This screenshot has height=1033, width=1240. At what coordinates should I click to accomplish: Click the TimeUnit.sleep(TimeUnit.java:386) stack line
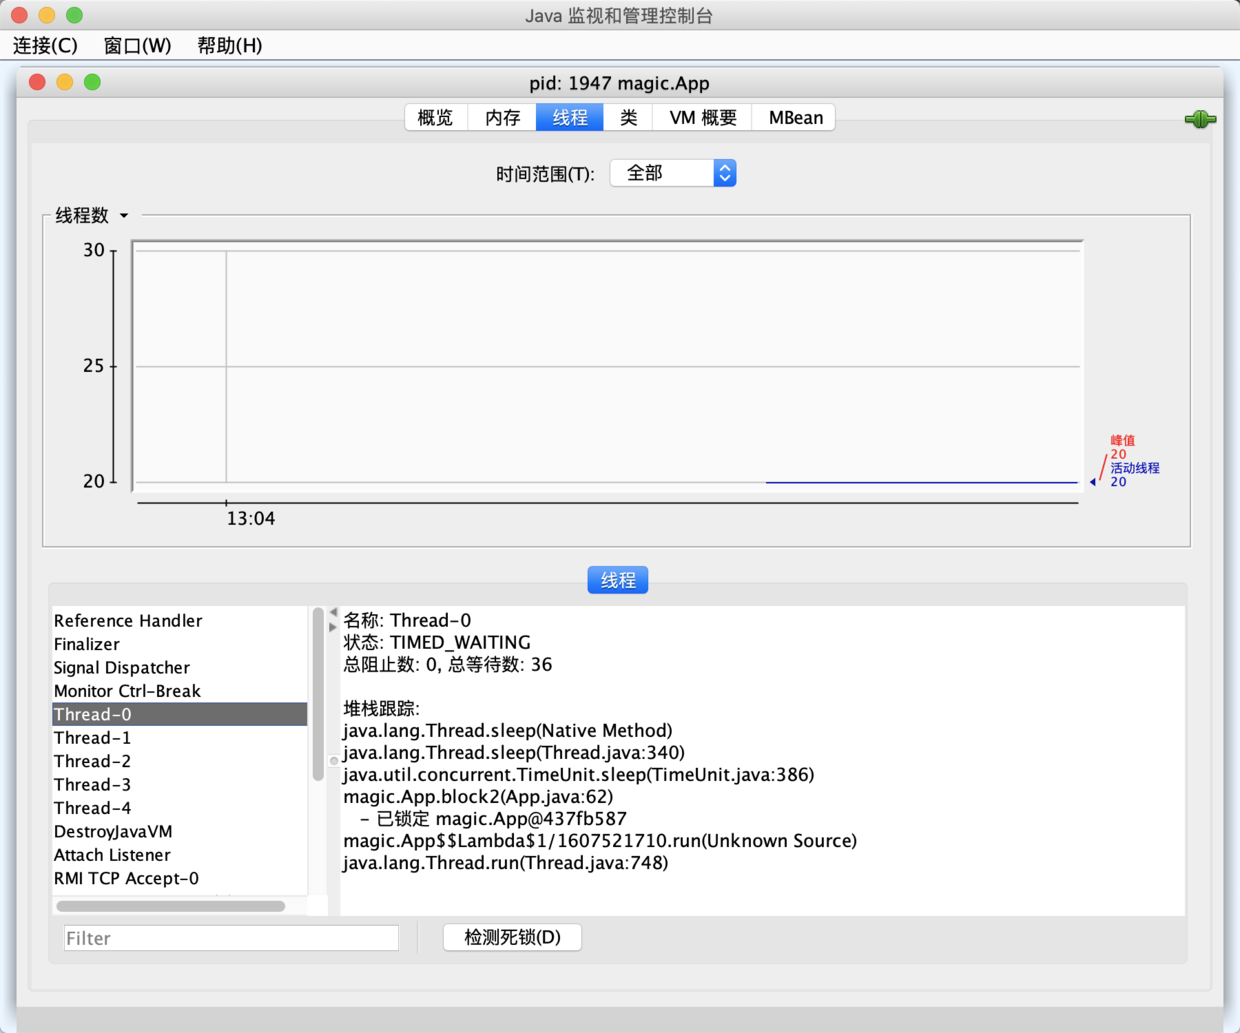pos(579,774)
